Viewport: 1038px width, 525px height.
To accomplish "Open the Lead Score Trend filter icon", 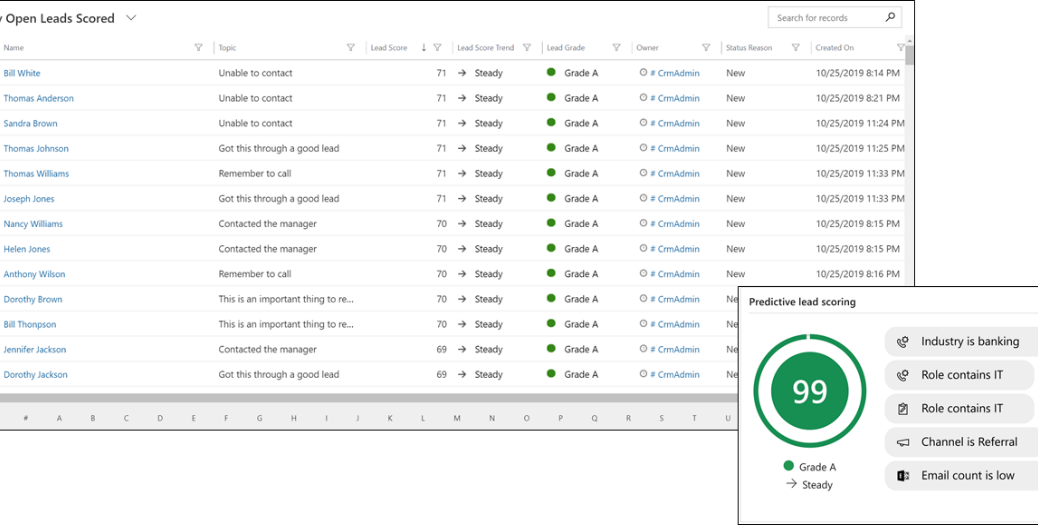I will click(x=527, y=48).
